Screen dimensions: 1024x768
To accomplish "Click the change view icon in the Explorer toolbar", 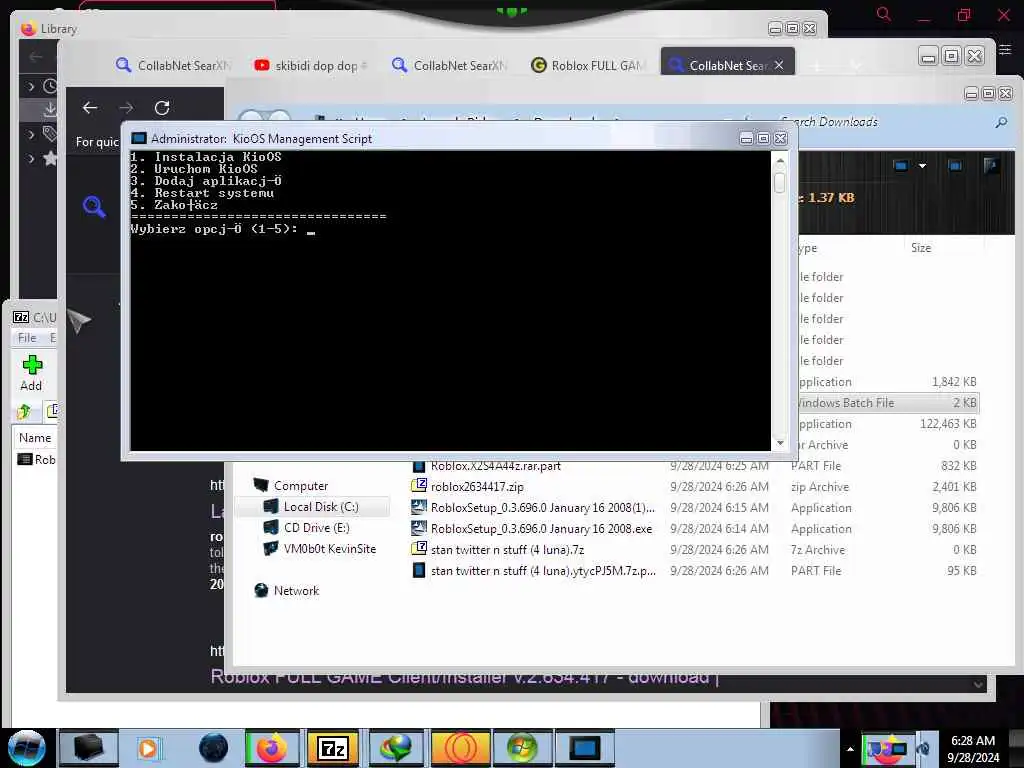I will pyautogui.click(x=901, y=166).
